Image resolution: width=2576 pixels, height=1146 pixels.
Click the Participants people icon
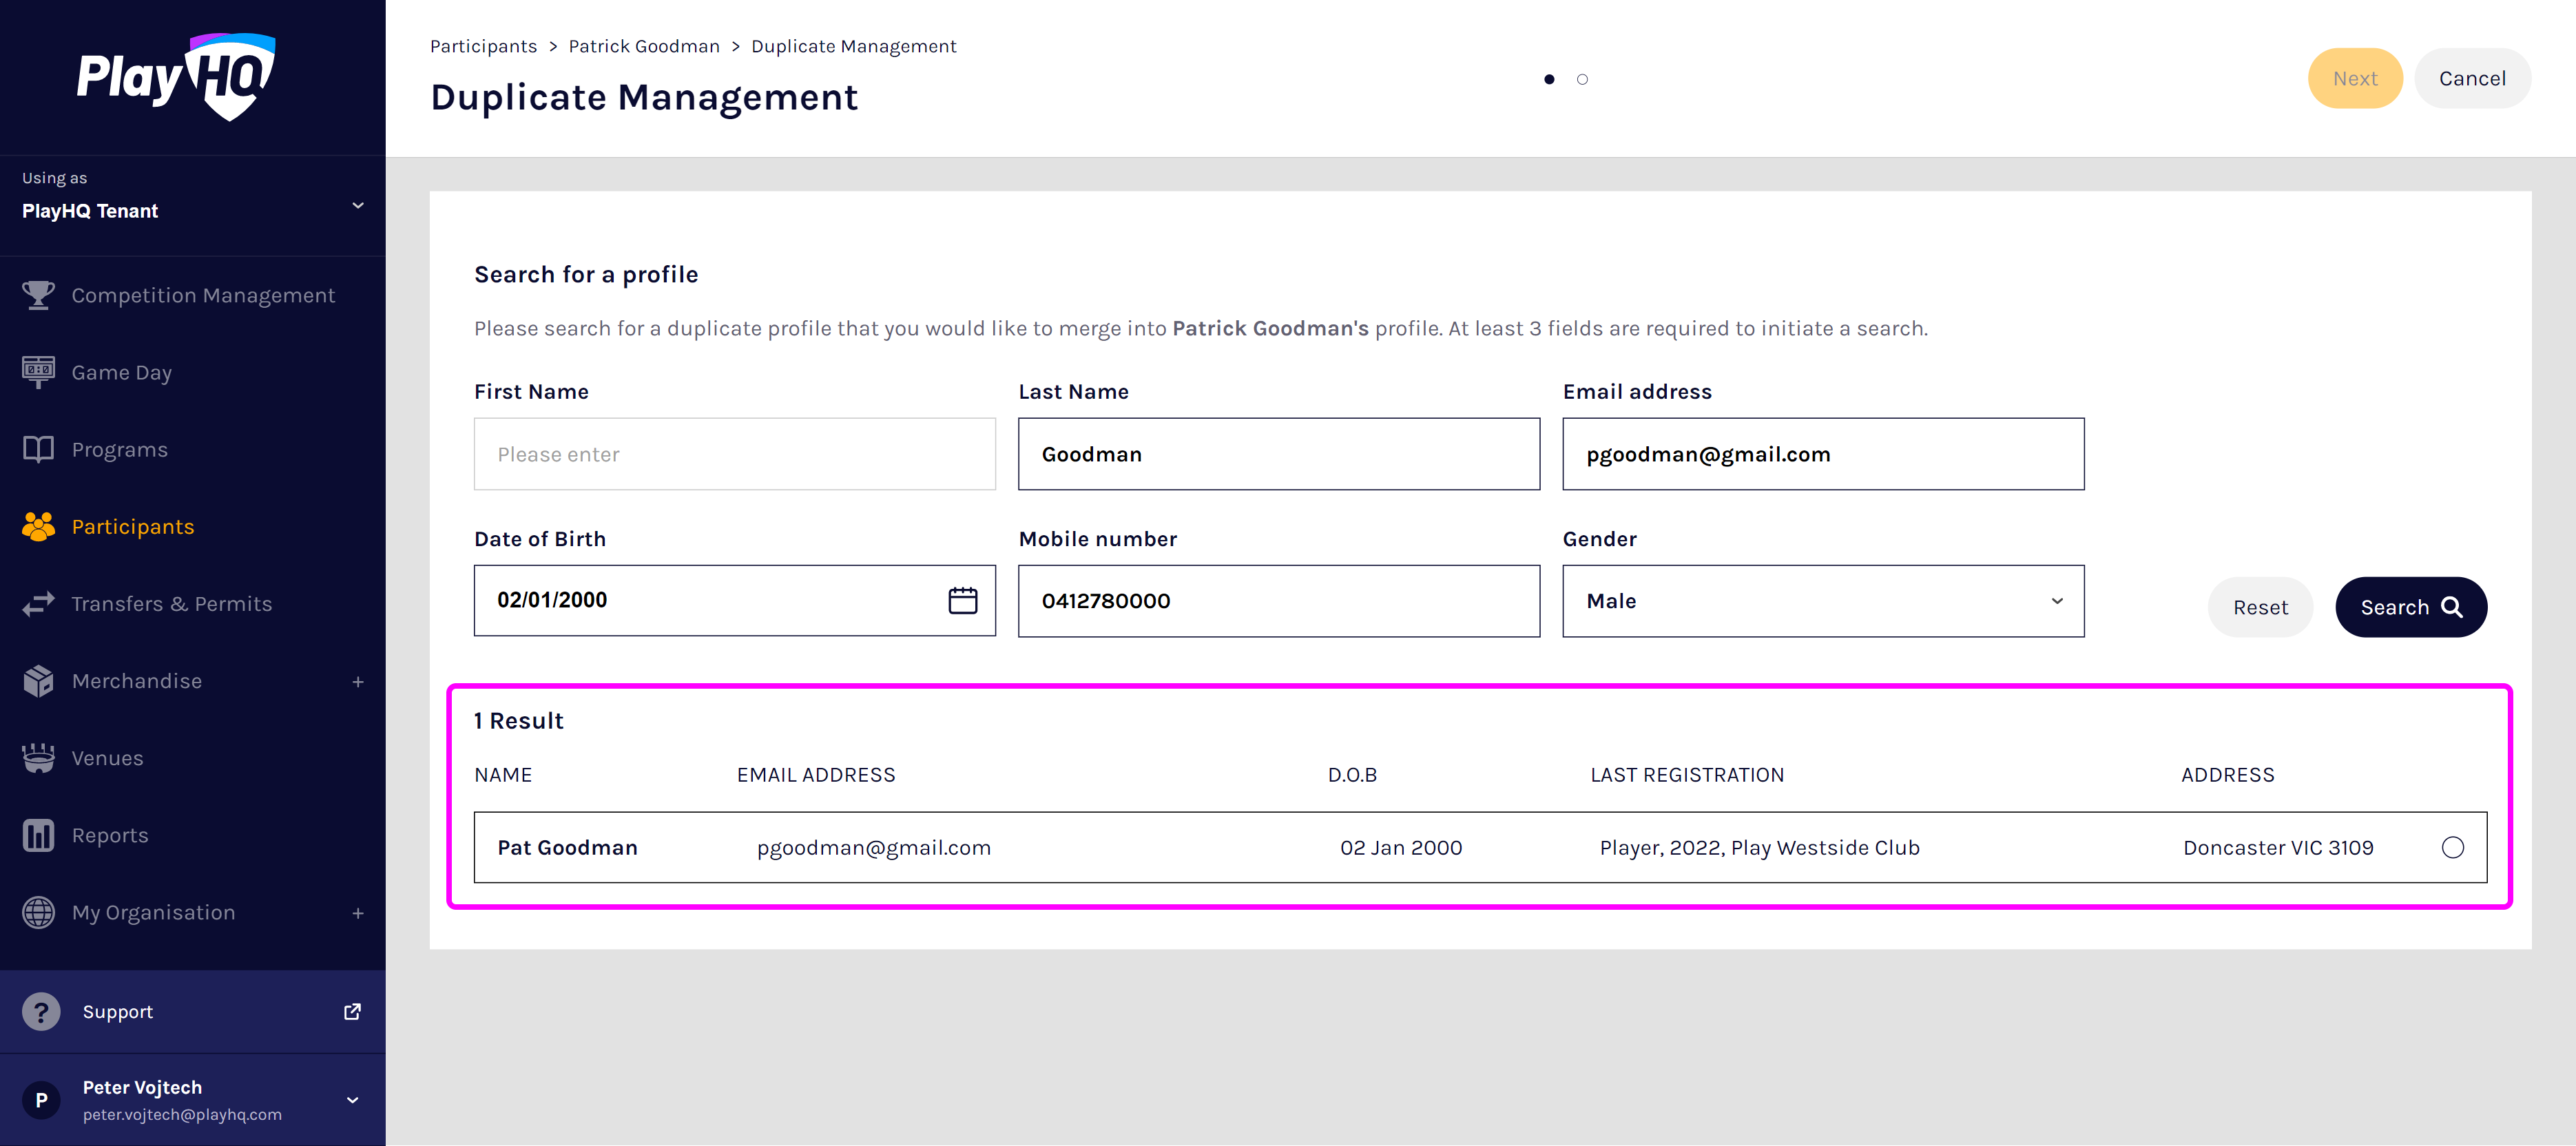pos(38,526)
